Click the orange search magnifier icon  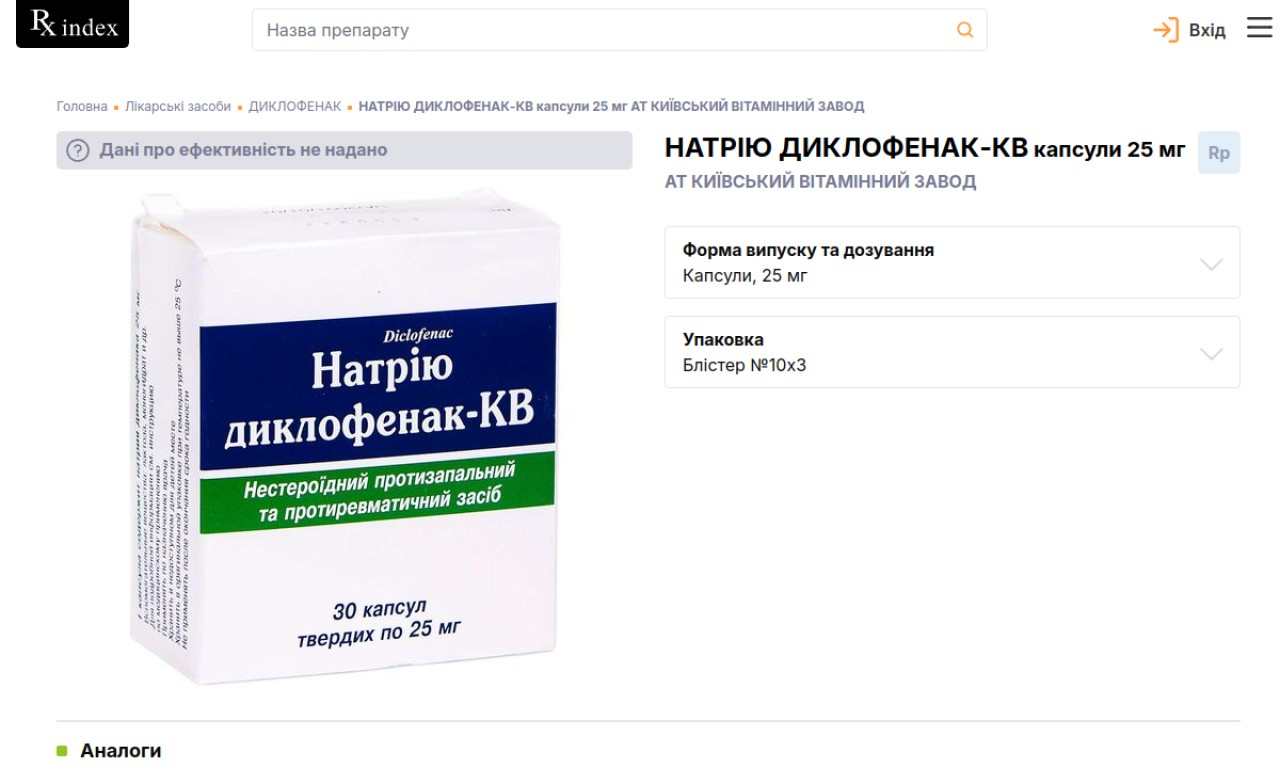point(965,30)
